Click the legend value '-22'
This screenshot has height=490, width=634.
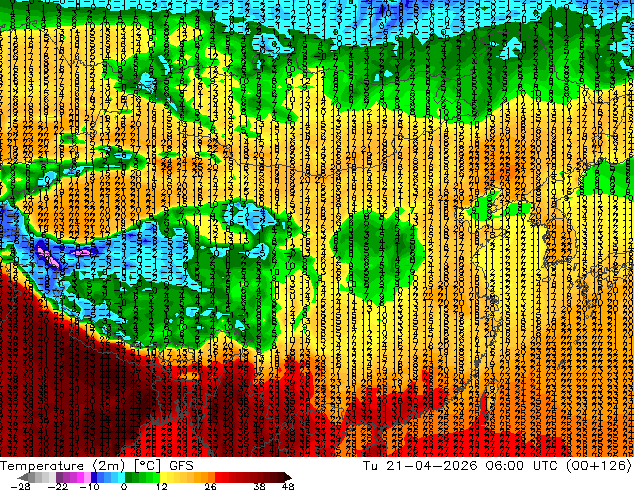pos(58,486)
